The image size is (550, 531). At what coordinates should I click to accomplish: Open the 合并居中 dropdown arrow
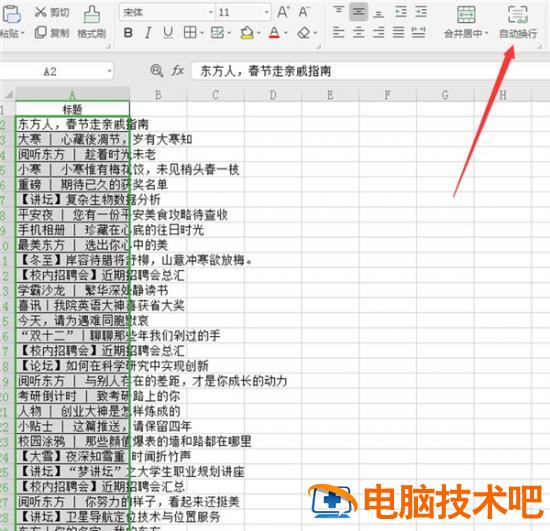(x=486, y=34)
